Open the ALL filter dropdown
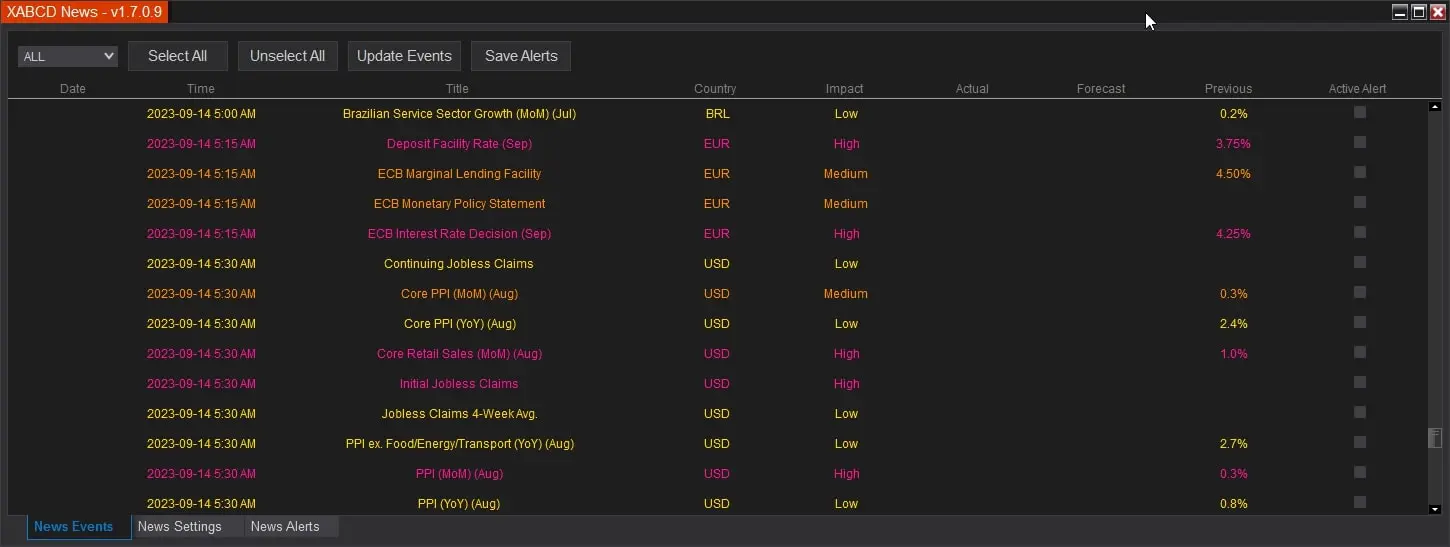 [x=67, y=57]
